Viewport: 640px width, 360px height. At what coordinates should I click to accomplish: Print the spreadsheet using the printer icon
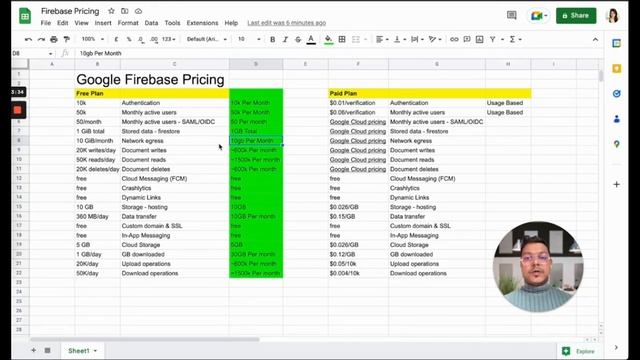coord(53,39)
